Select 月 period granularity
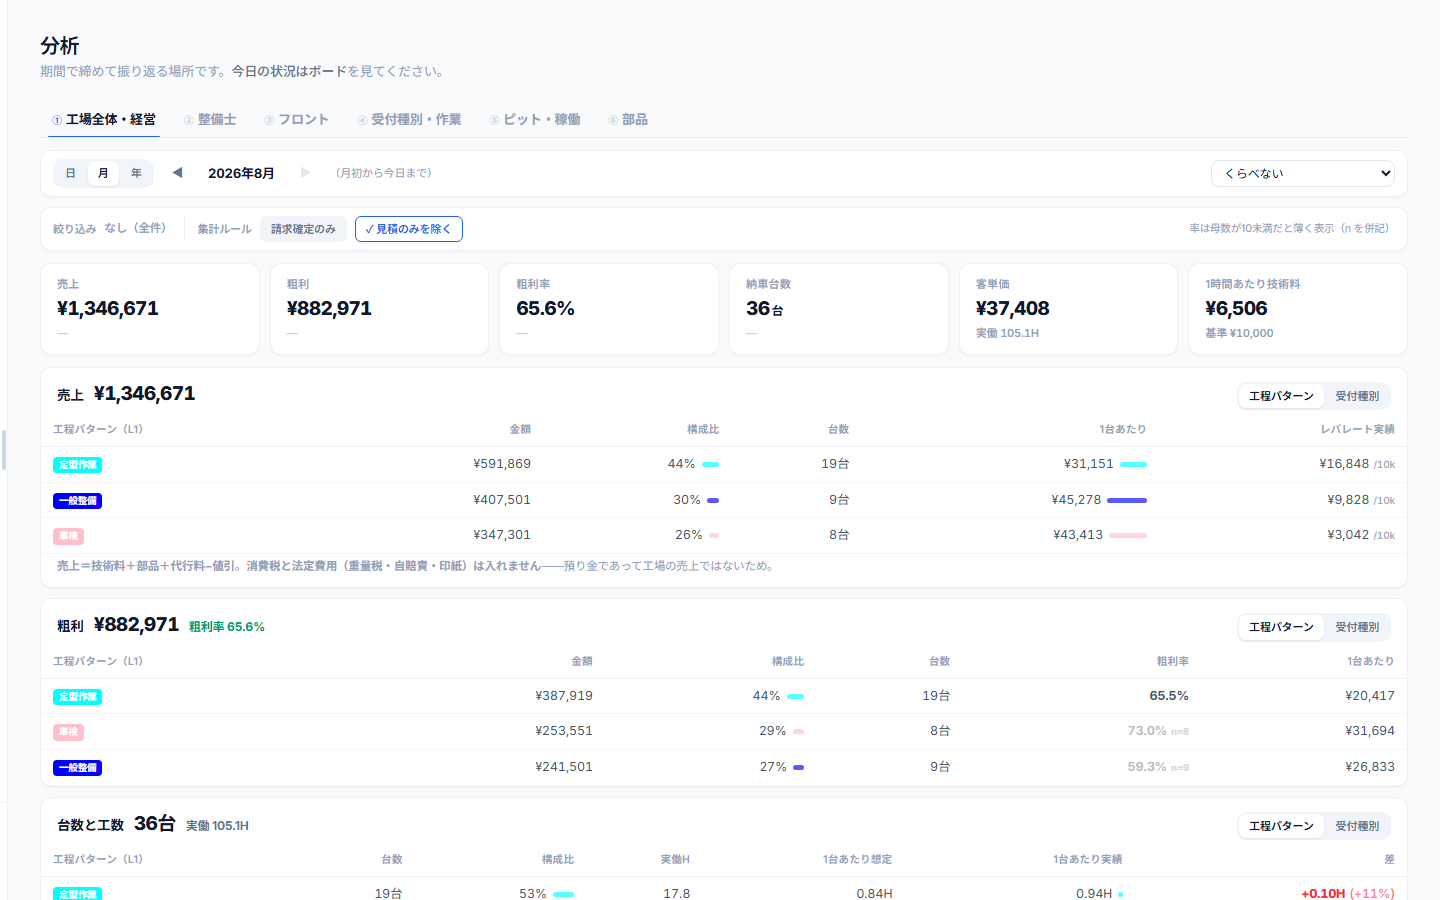The width and height of the screenshot is (1440, 900). tap(103, 173)
